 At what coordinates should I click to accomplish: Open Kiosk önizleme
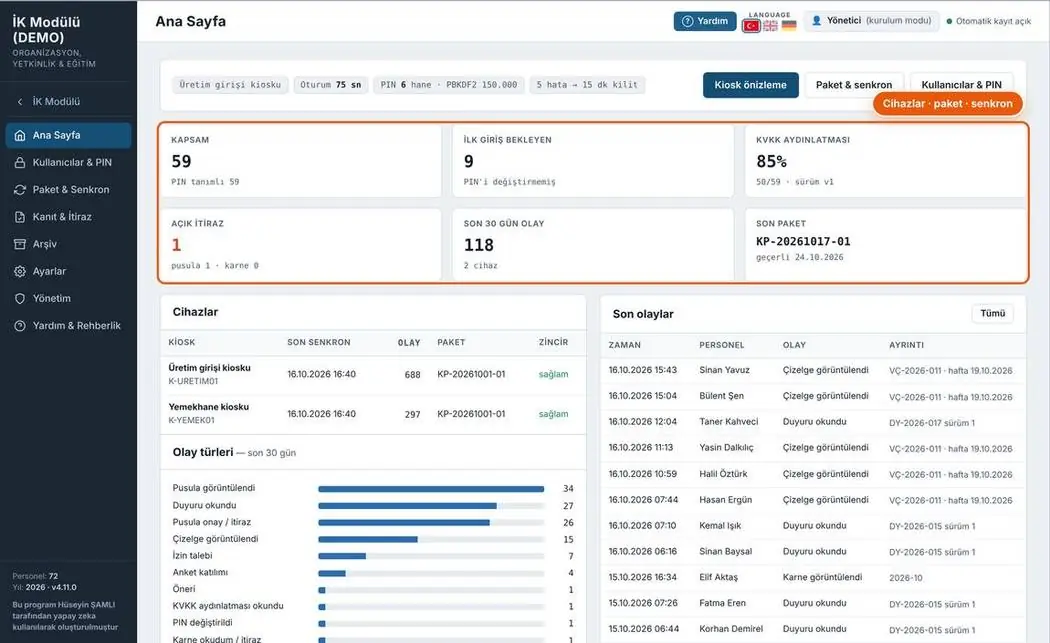coord(751,85)
